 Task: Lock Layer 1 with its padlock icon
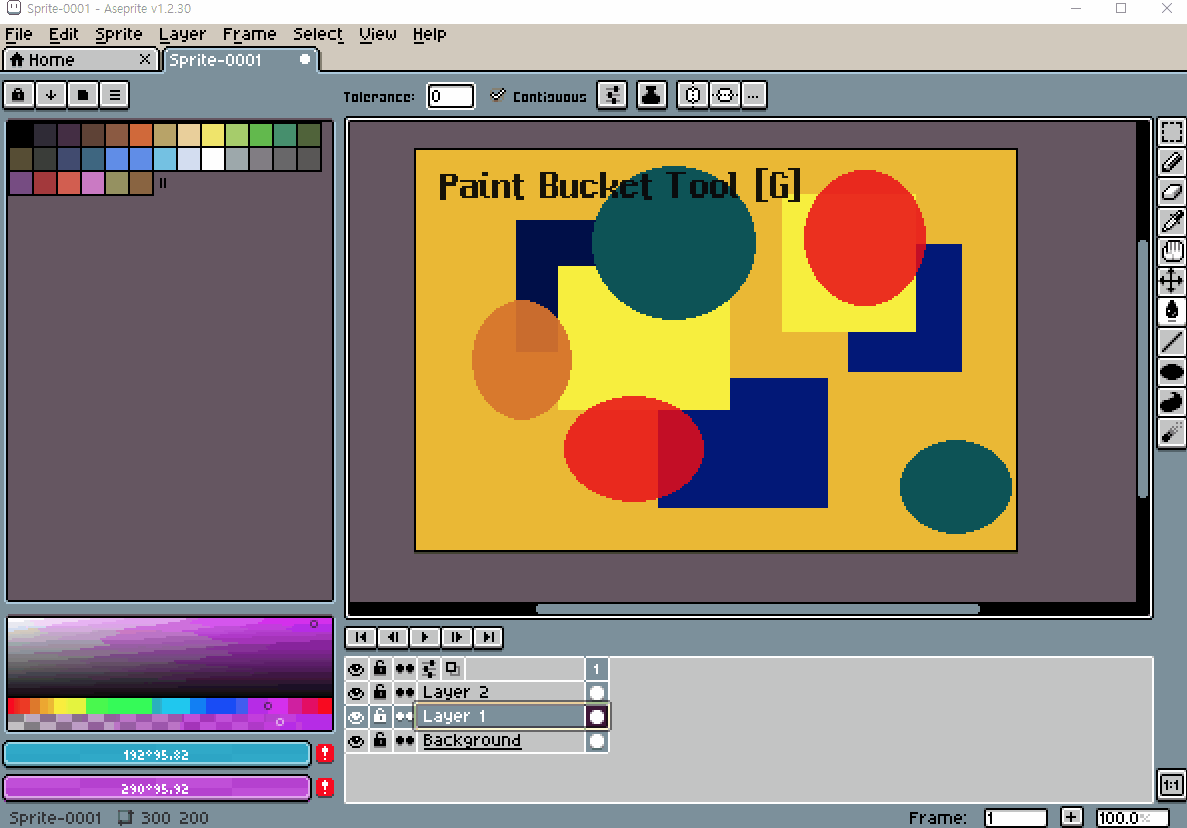click(380, 717)
